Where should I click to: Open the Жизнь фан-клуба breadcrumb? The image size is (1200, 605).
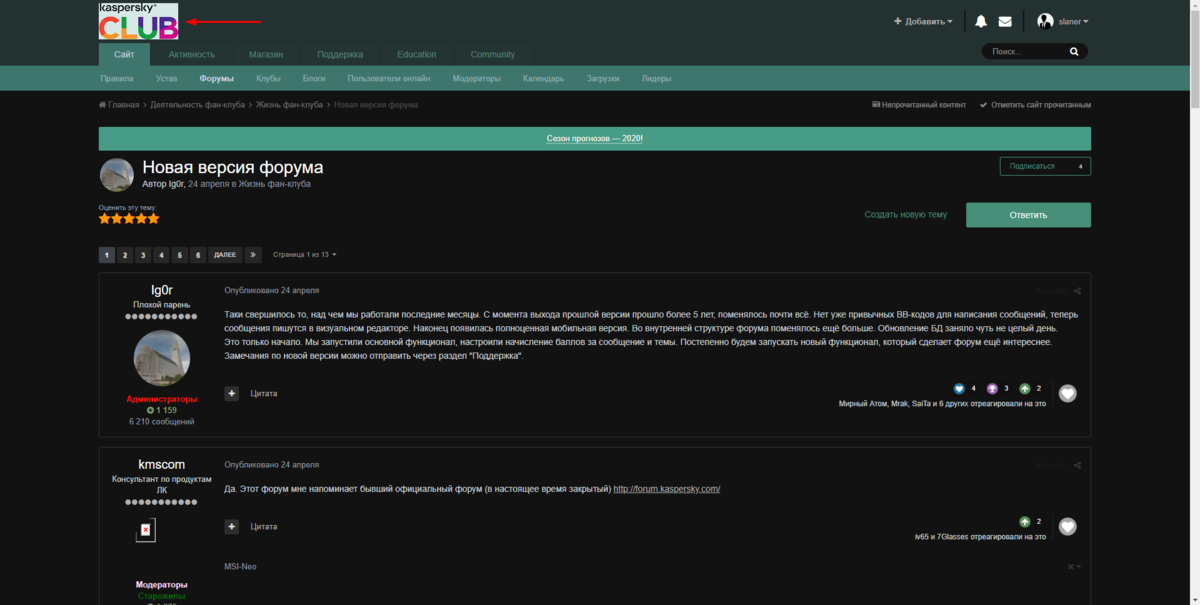289,105
